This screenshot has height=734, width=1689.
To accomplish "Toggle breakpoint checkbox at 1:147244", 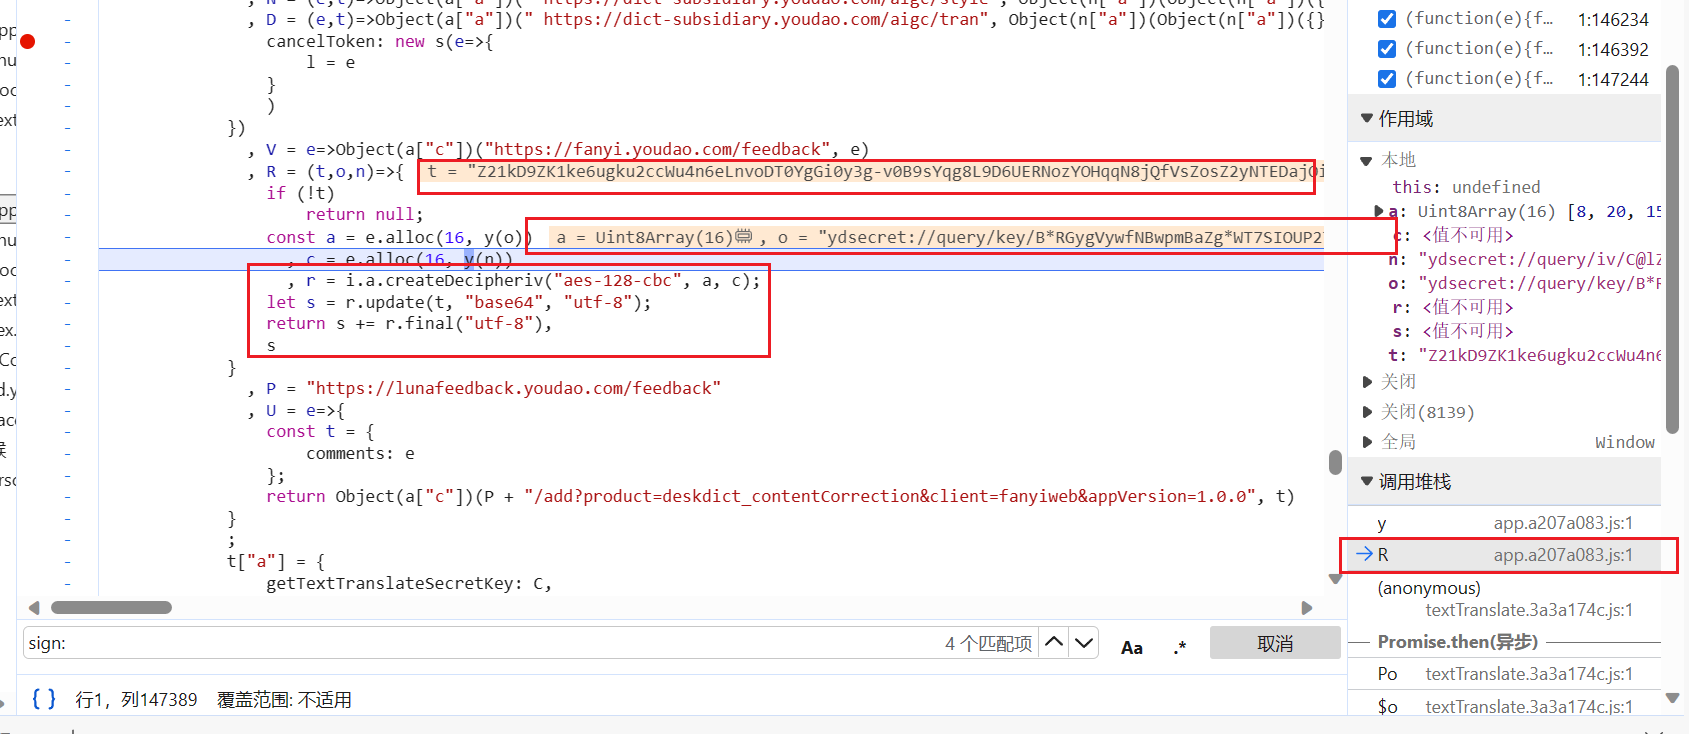I will pos(1387,79).
